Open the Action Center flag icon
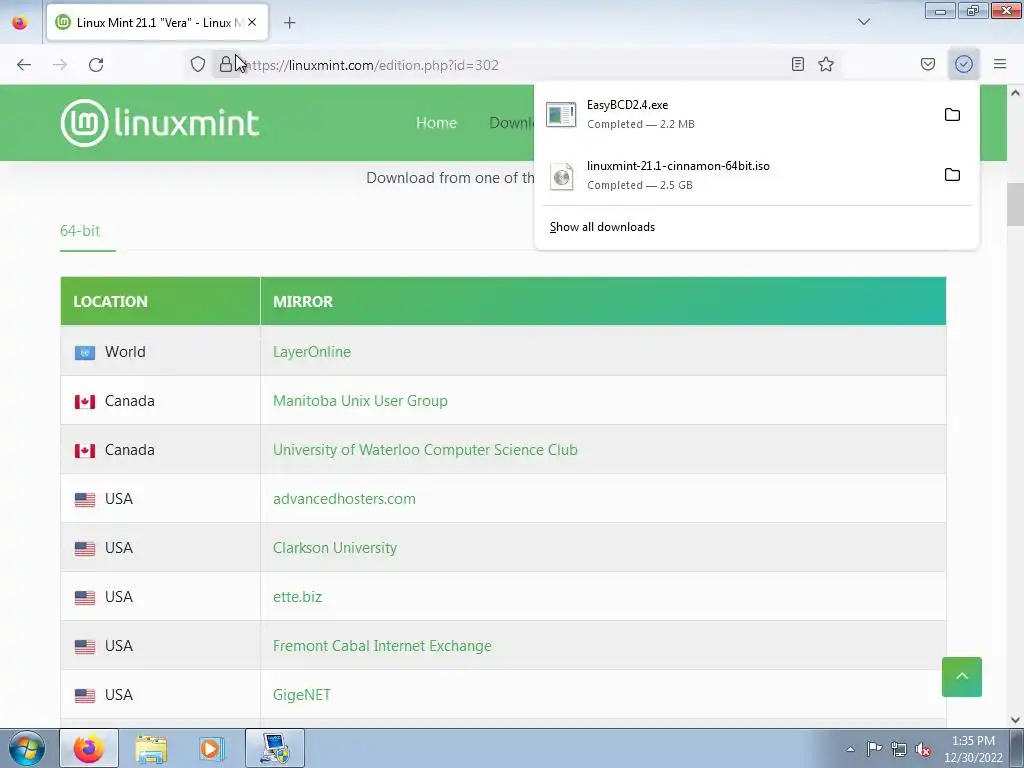The image size is (1024, 768). 874,748
